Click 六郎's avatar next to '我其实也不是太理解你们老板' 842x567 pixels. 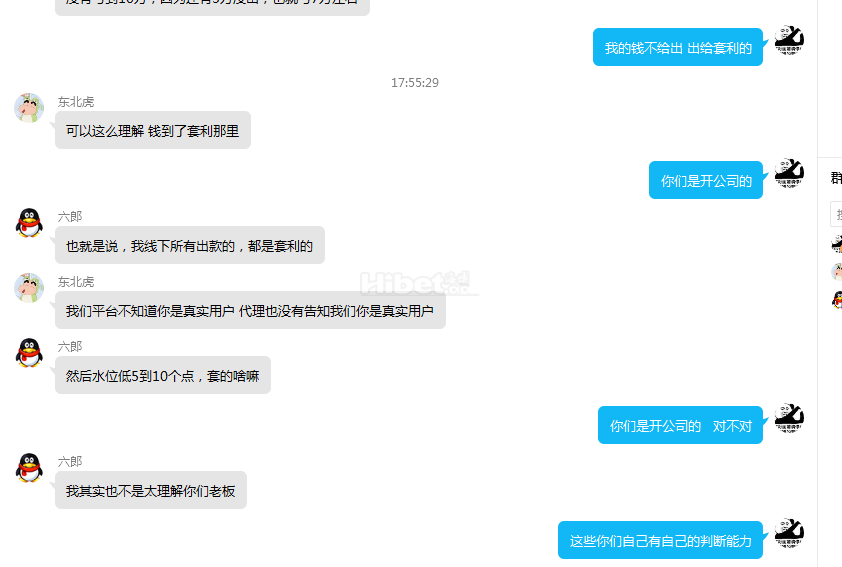(x=29, y=468)
